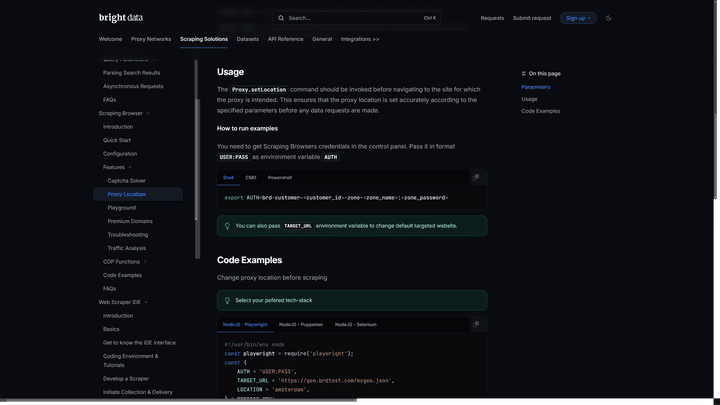Copy the shell export command code block

click(x=476, y=177)
